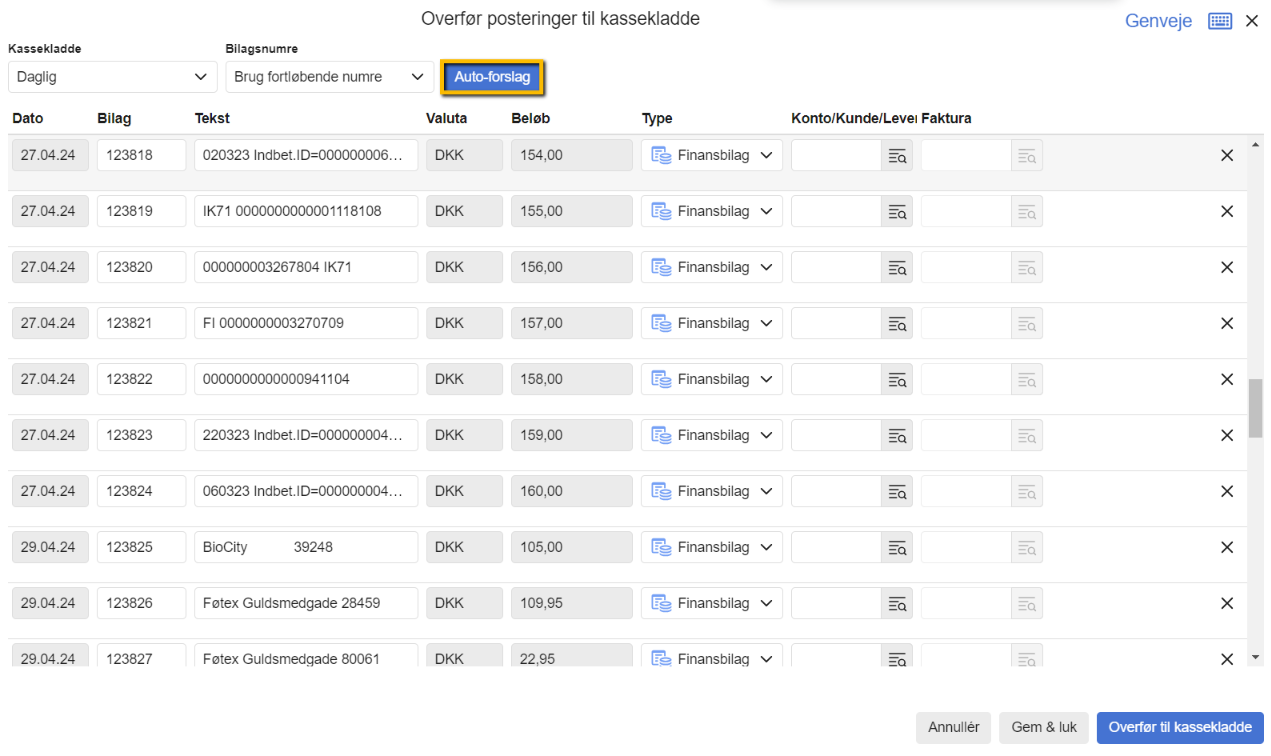Delete row with amount 158,00

pos(1227,380)
